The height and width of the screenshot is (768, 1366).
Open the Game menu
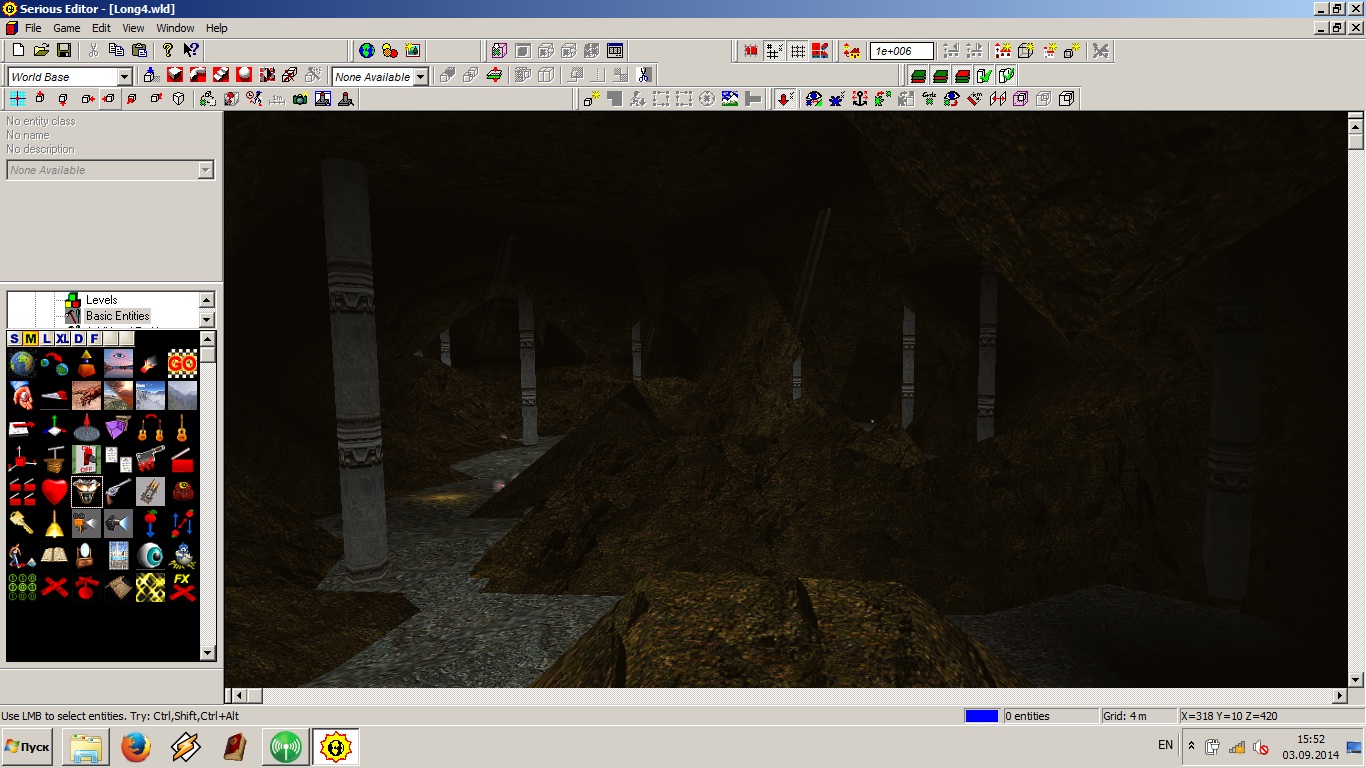(x=67, y=28)
